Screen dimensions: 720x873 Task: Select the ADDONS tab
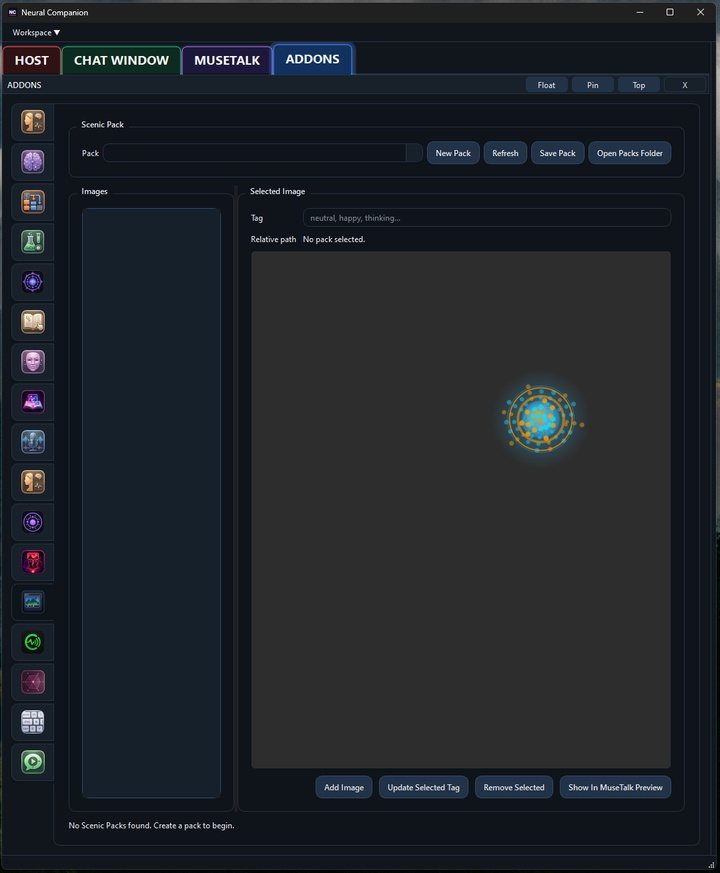pyautogui.click(x=312, y=60)
